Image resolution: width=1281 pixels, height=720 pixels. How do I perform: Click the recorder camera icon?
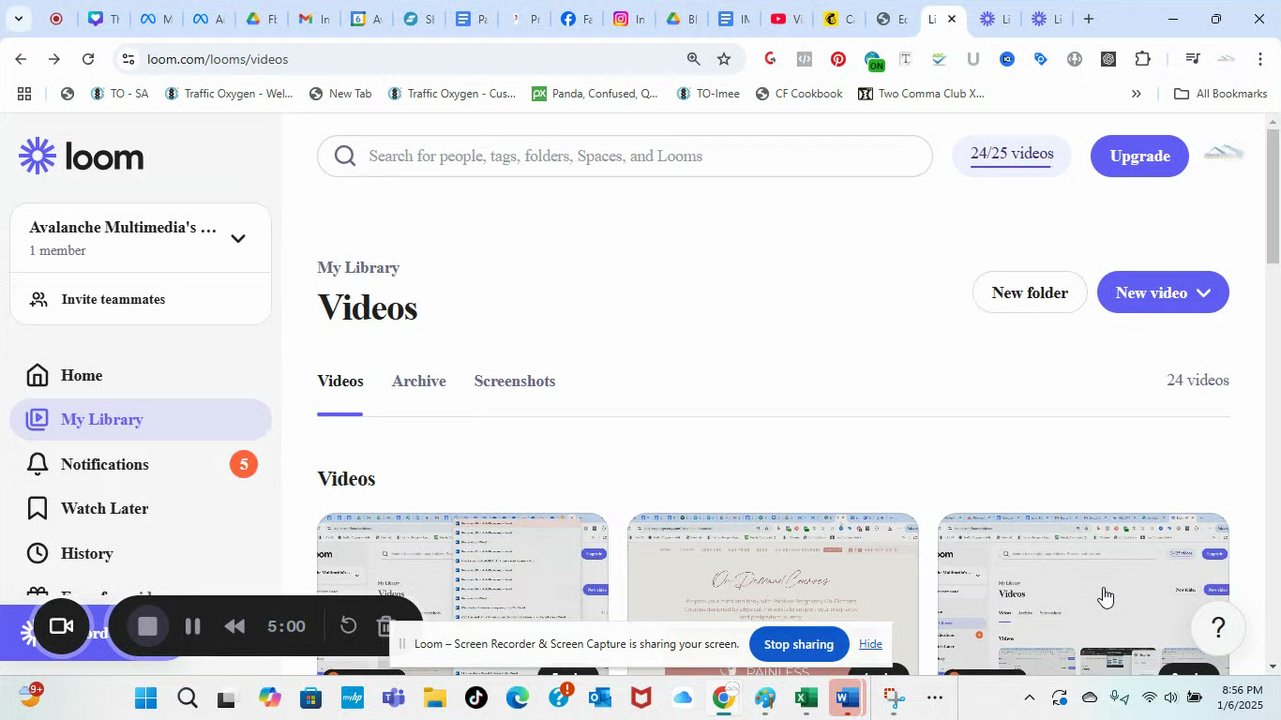pos(61,626)
